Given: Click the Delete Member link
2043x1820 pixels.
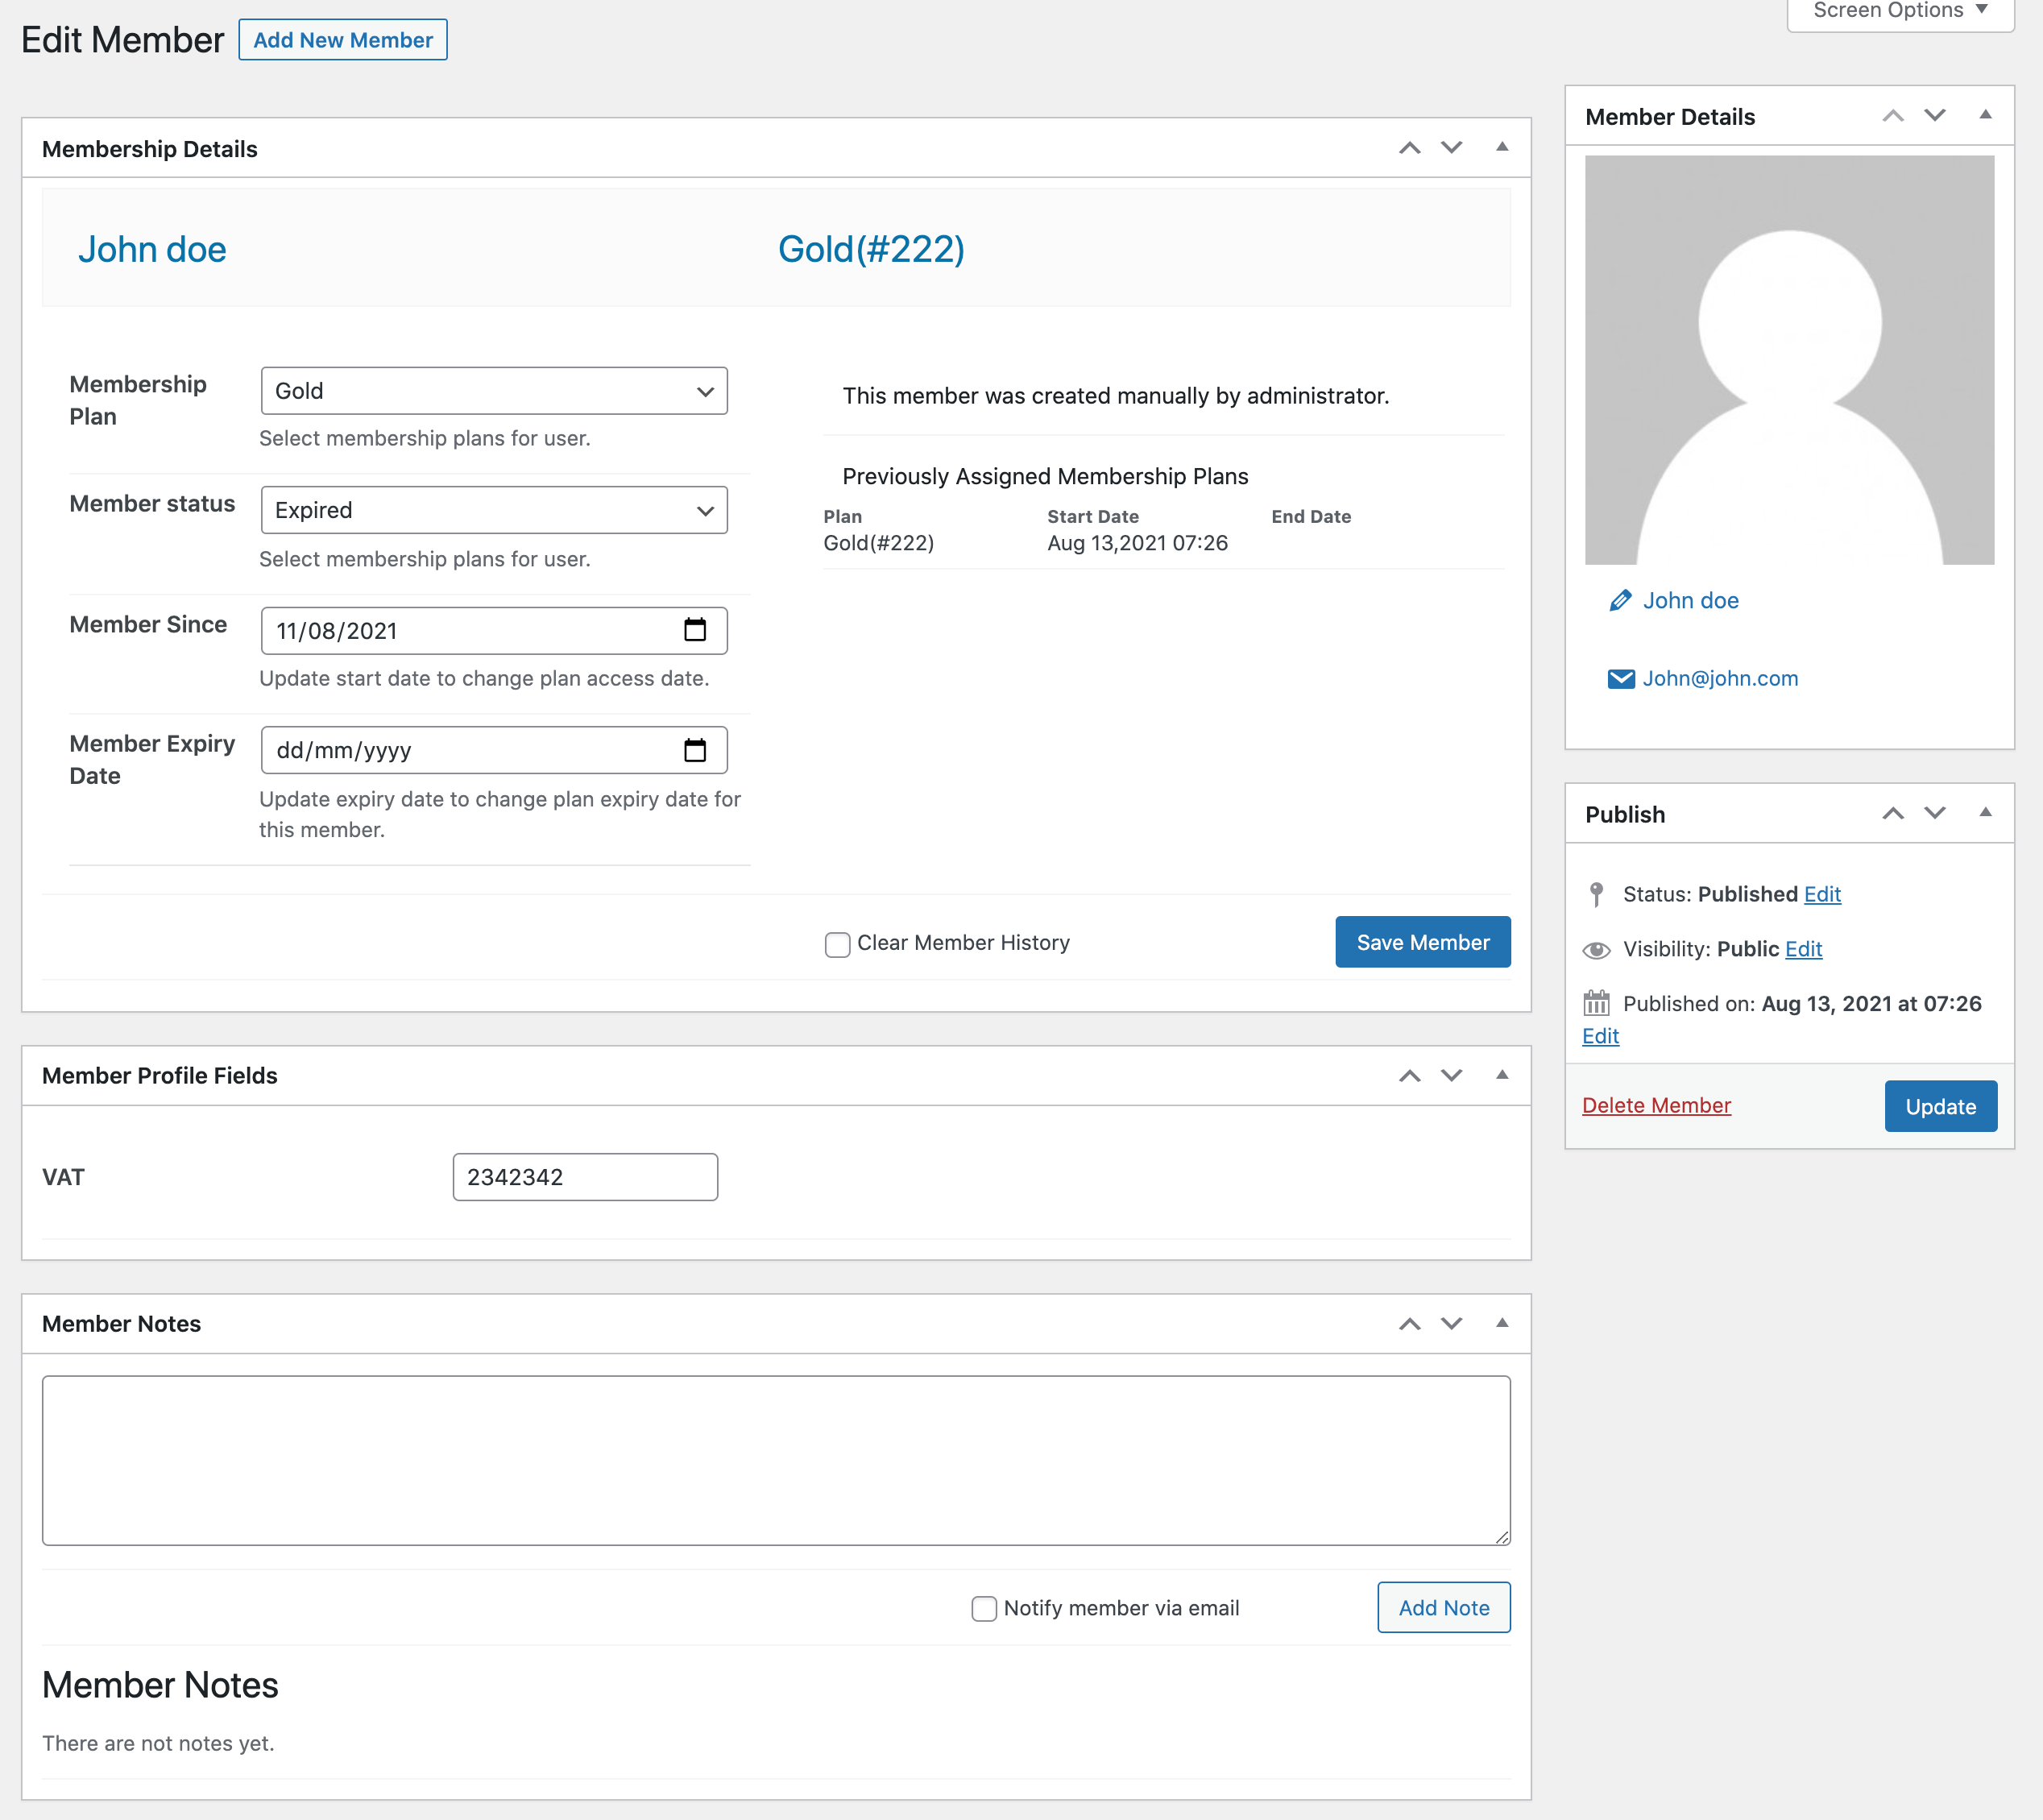Looking at the screenshot, I should click(1656, 1105).
